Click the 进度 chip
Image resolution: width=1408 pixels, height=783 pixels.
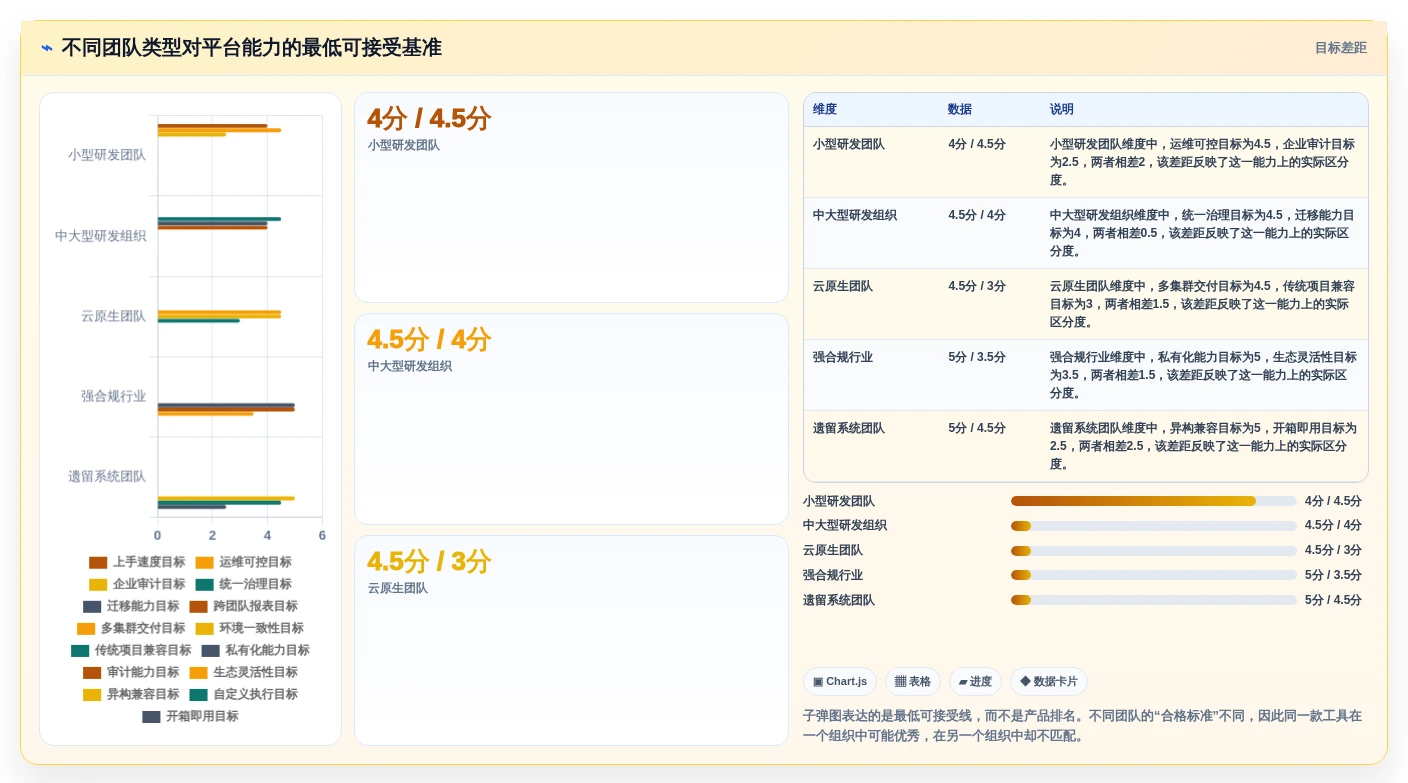(x=975, y=682)
